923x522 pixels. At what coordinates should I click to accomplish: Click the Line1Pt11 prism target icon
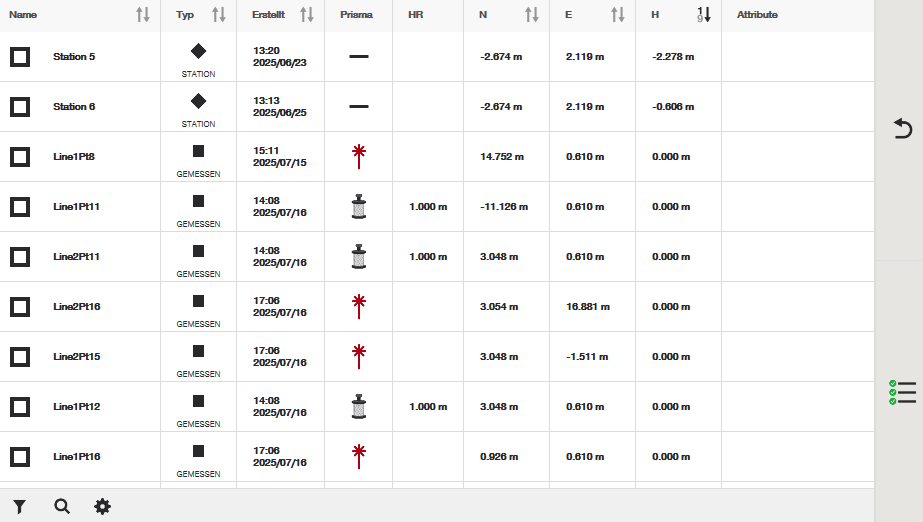point(359,207)
